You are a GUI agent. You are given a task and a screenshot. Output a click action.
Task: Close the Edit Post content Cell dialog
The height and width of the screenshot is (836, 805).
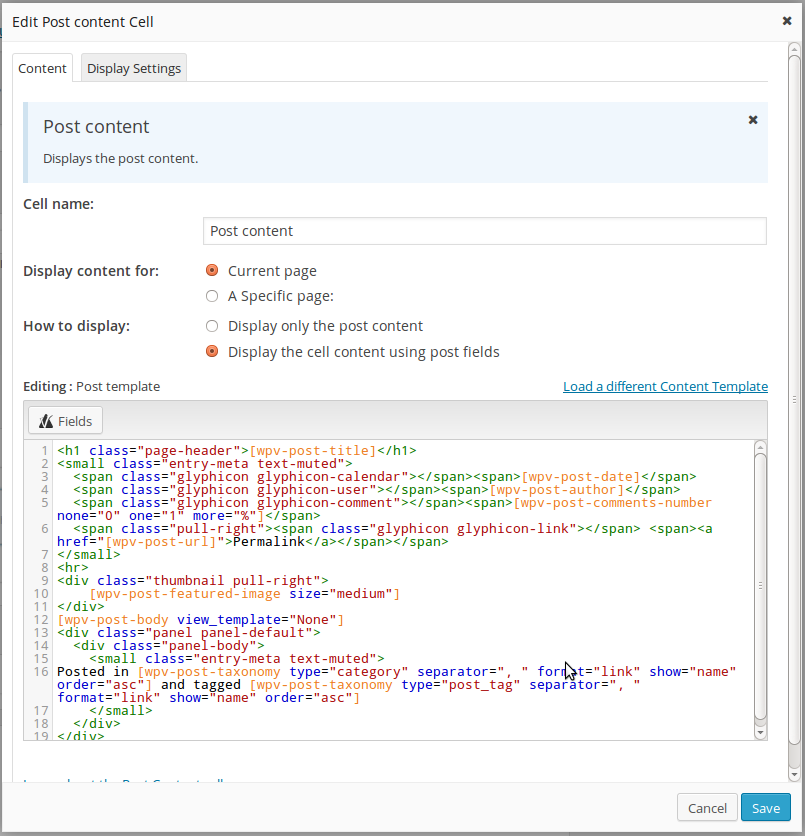(x=787, y=21)
